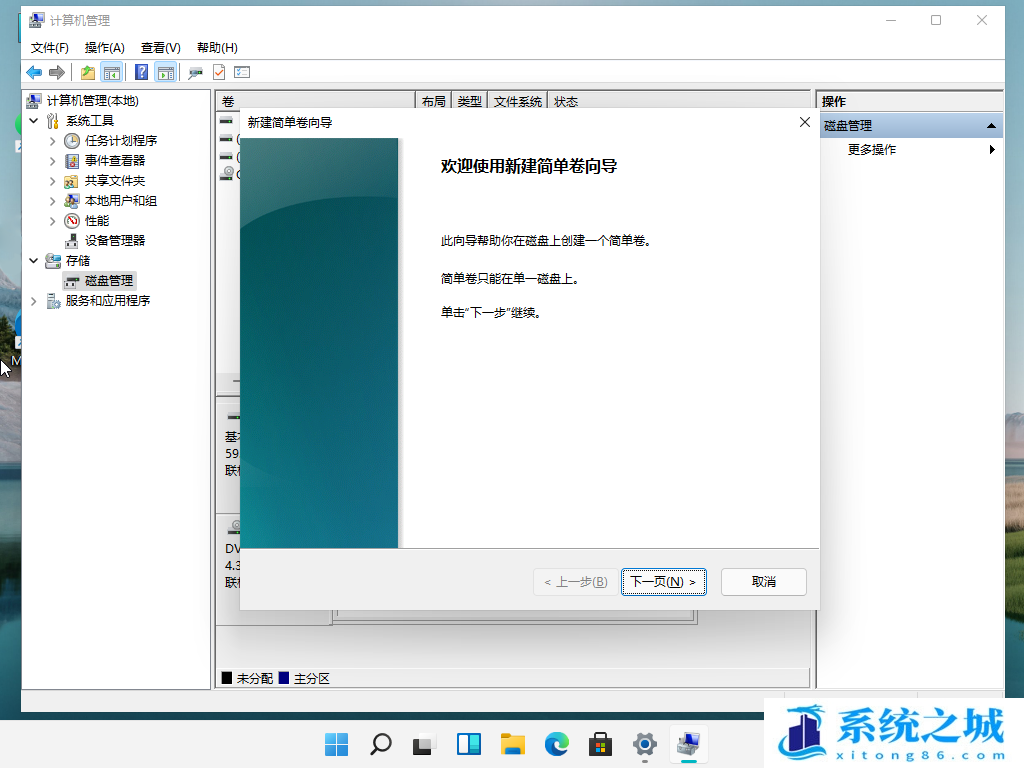The image size is (1024, 768).
Task: Click the 下一页(N) button
Action: (664, 582)
